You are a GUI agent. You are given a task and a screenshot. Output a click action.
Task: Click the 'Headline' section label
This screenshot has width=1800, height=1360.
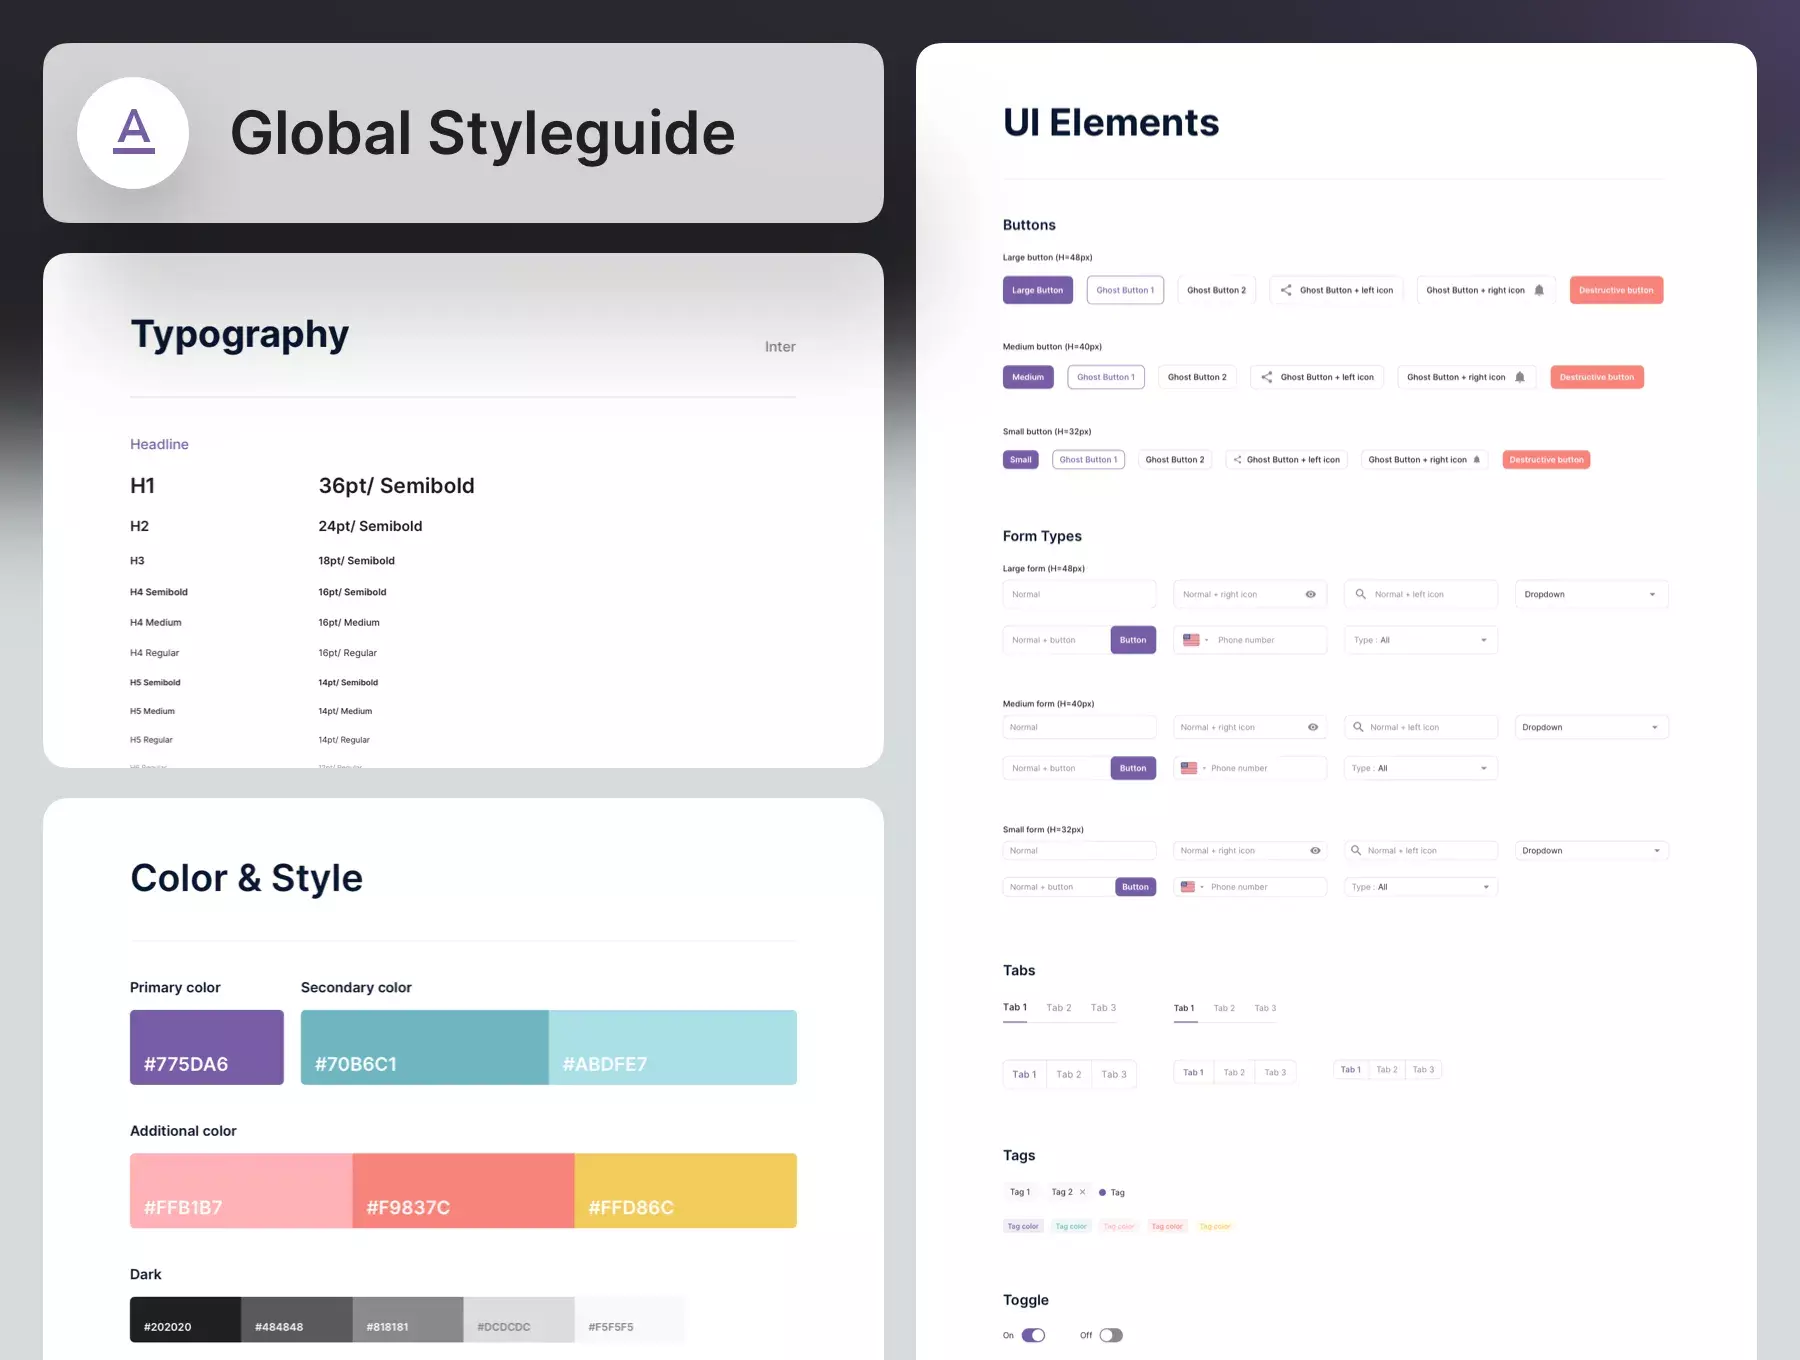(159, 444)
